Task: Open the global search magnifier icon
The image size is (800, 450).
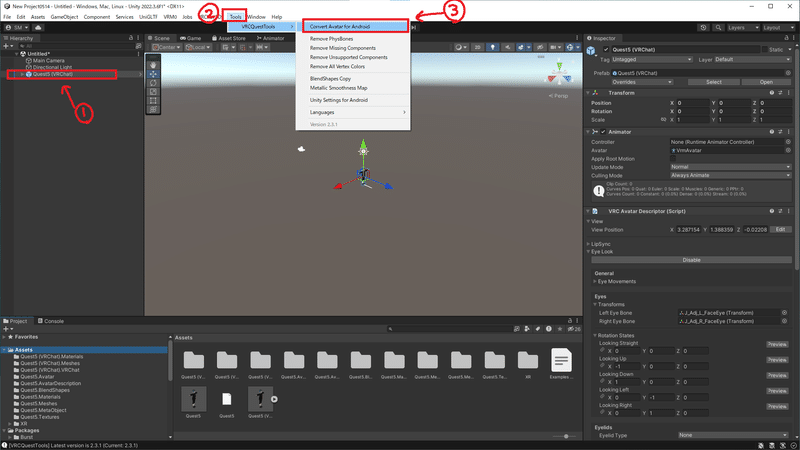Action: (718, 28)
